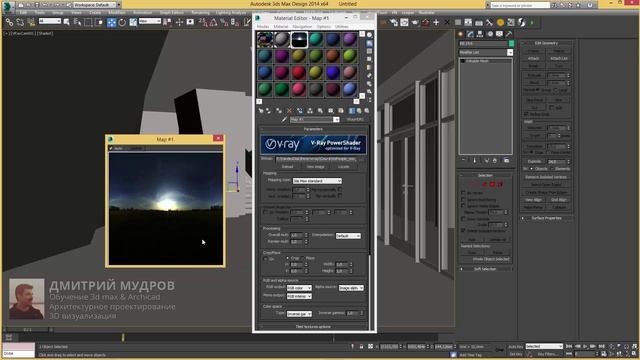Click Assign Material to Selection icon
This screenshot has width=640, height=360.
pos(279,111)
